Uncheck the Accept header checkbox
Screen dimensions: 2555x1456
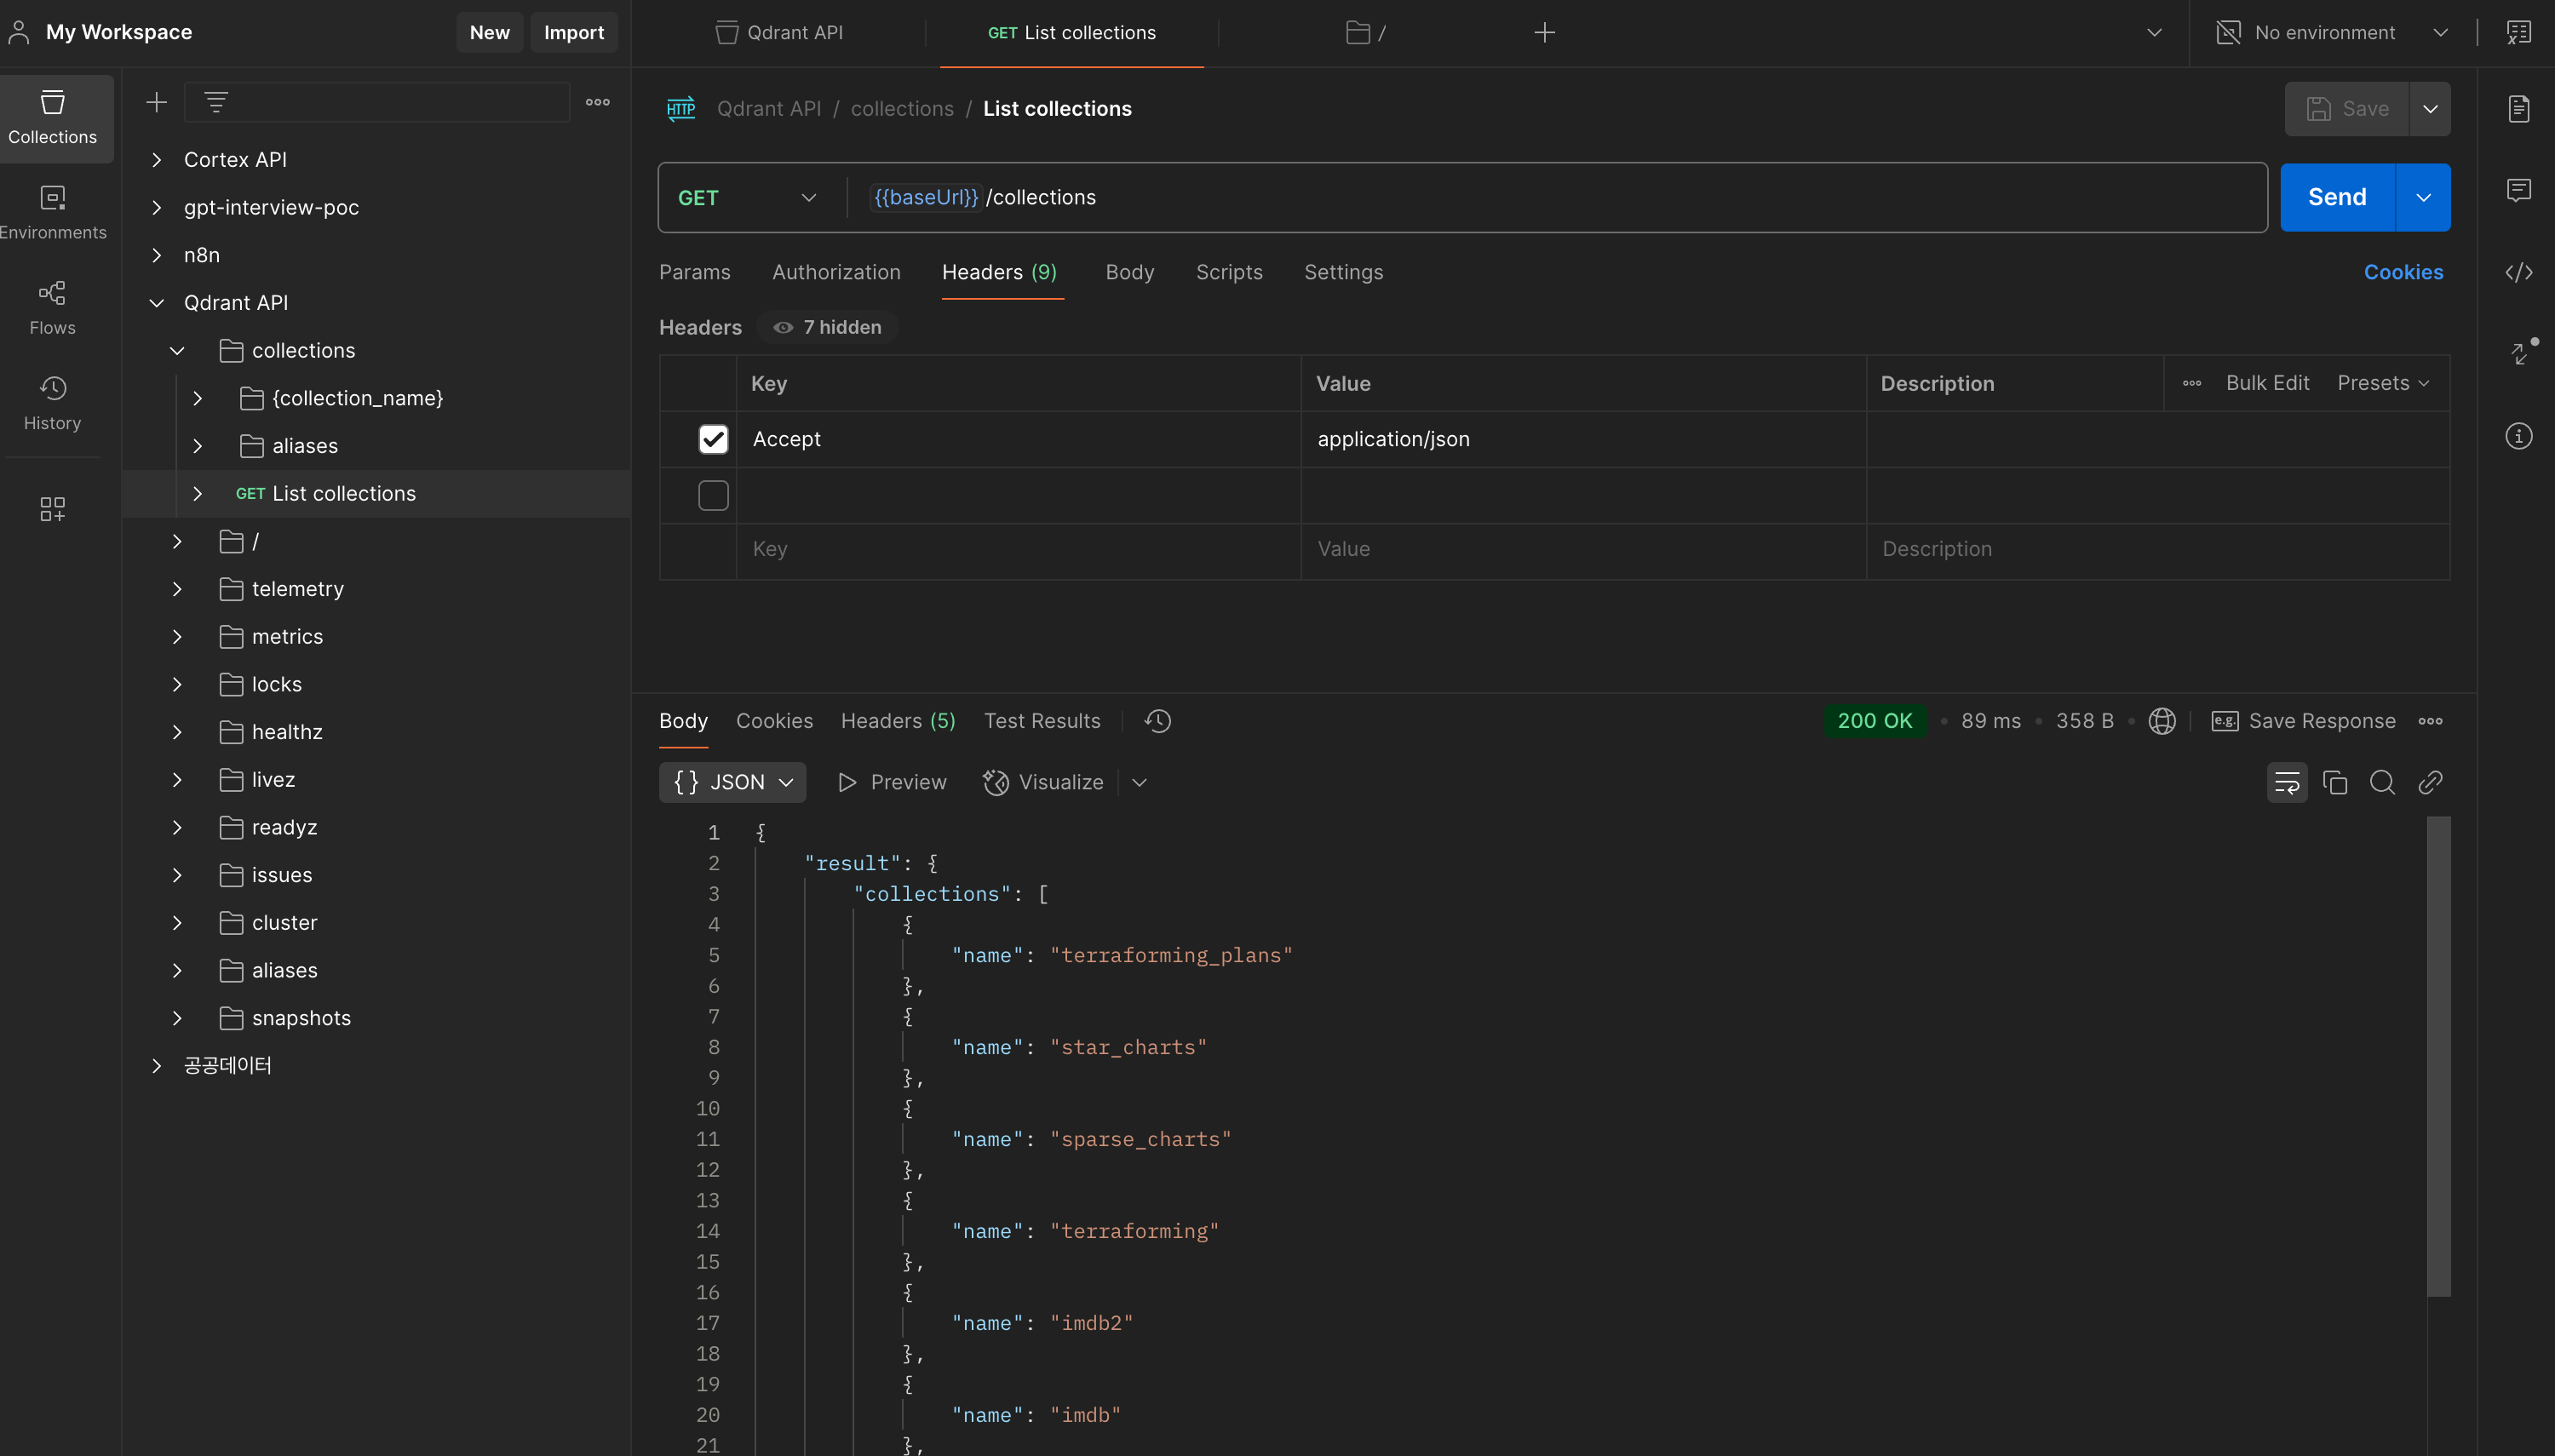click(x=713, y=439)
